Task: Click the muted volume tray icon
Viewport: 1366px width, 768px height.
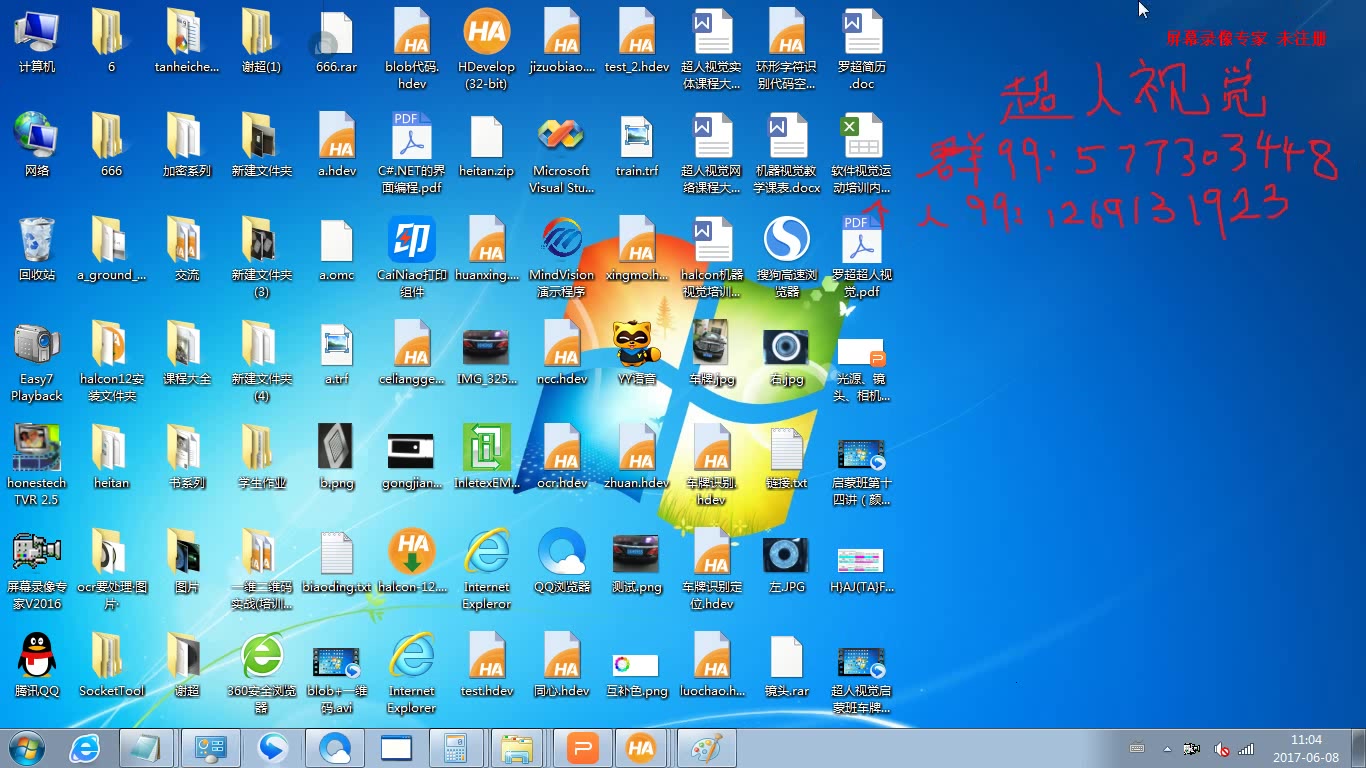Action: (1220, 748)
